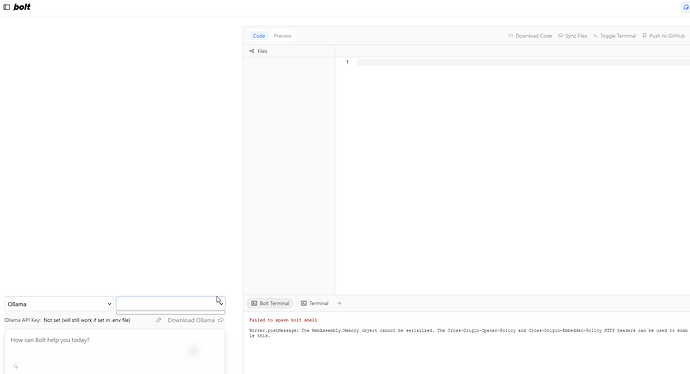Switch to the Preview tab

(x=283, y=36)
